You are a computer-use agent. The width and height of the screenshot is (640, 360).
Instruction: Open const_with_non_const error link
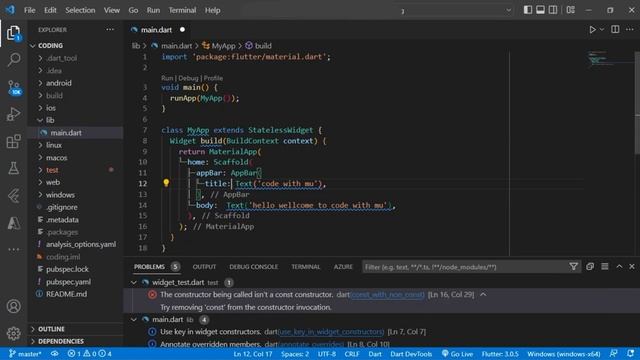pyautogui.click(x=387, y=294)
